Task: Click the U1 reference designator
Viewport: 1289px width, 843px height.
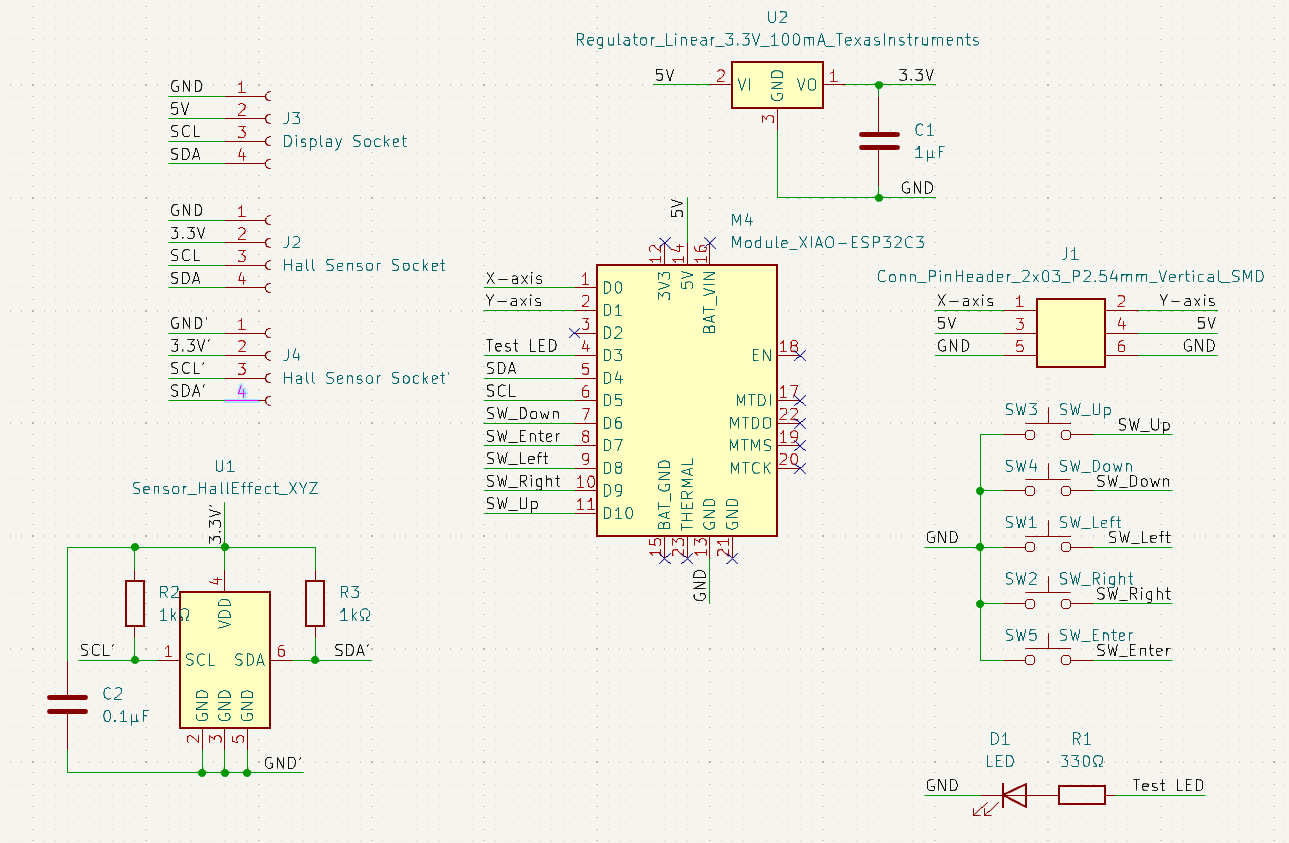Action: [x=225, y=466]
